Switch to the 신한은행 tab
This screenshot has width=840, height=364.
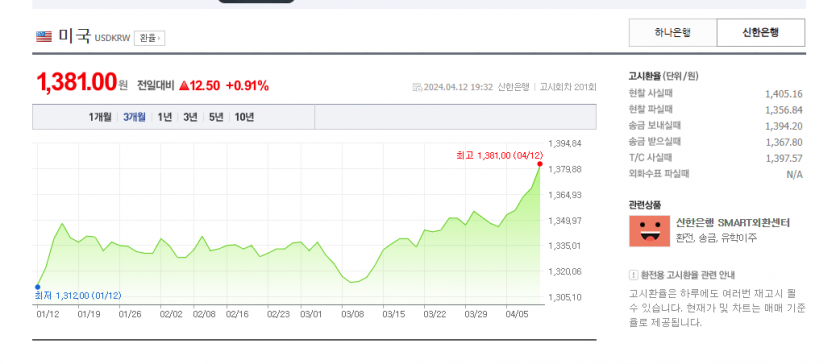(x=761, y=33)
